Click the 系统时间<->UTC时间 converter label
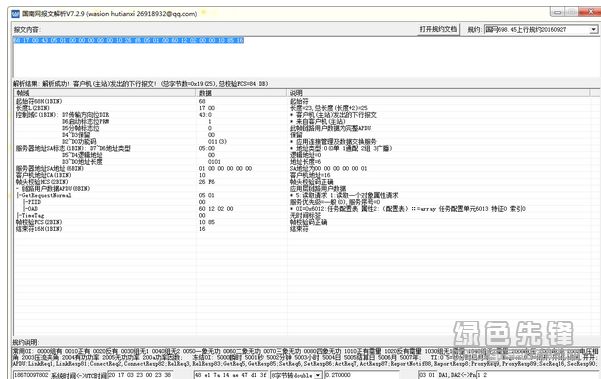 pyautogui.click(x=79, y=375)
